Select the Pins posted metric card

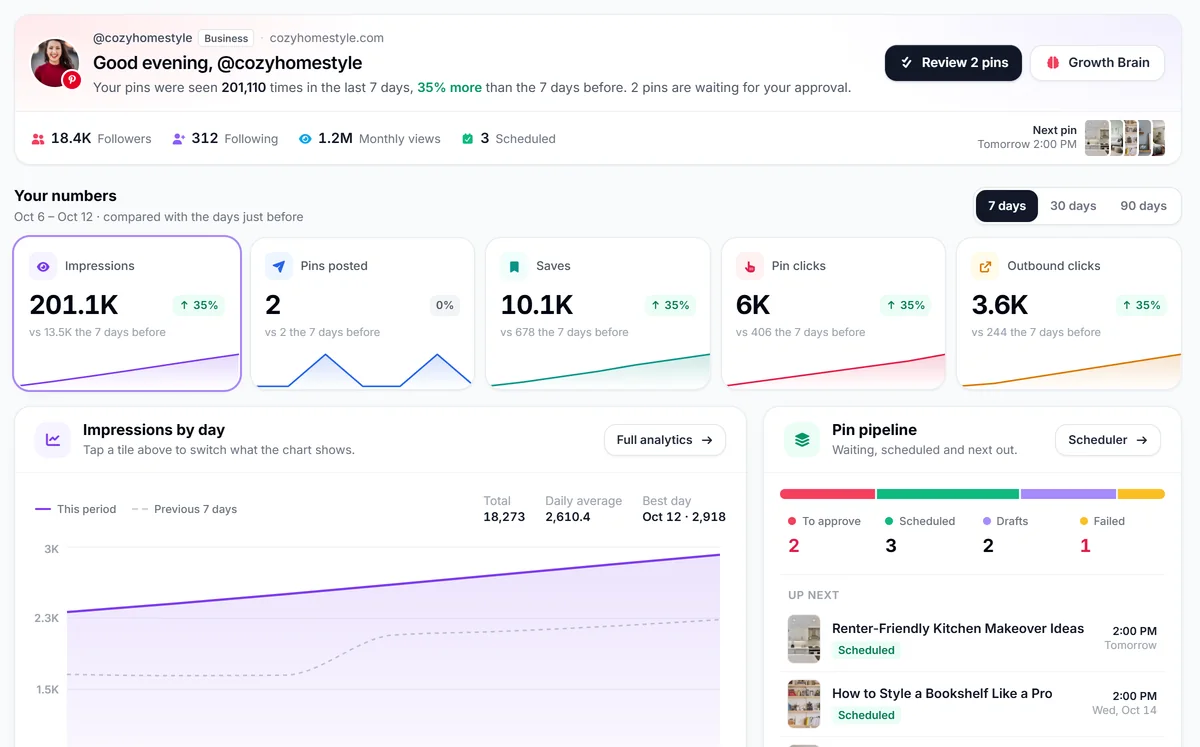[362, 313]
